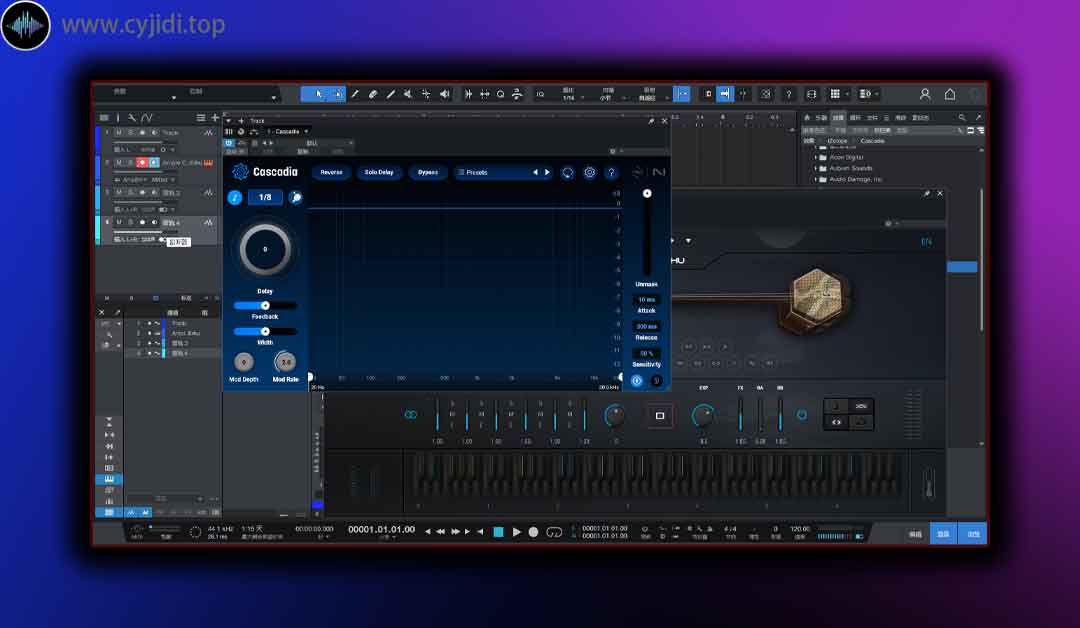1080x628 pixels.
Task: Toggle monitor on the second track
Action: click(154, 163)
